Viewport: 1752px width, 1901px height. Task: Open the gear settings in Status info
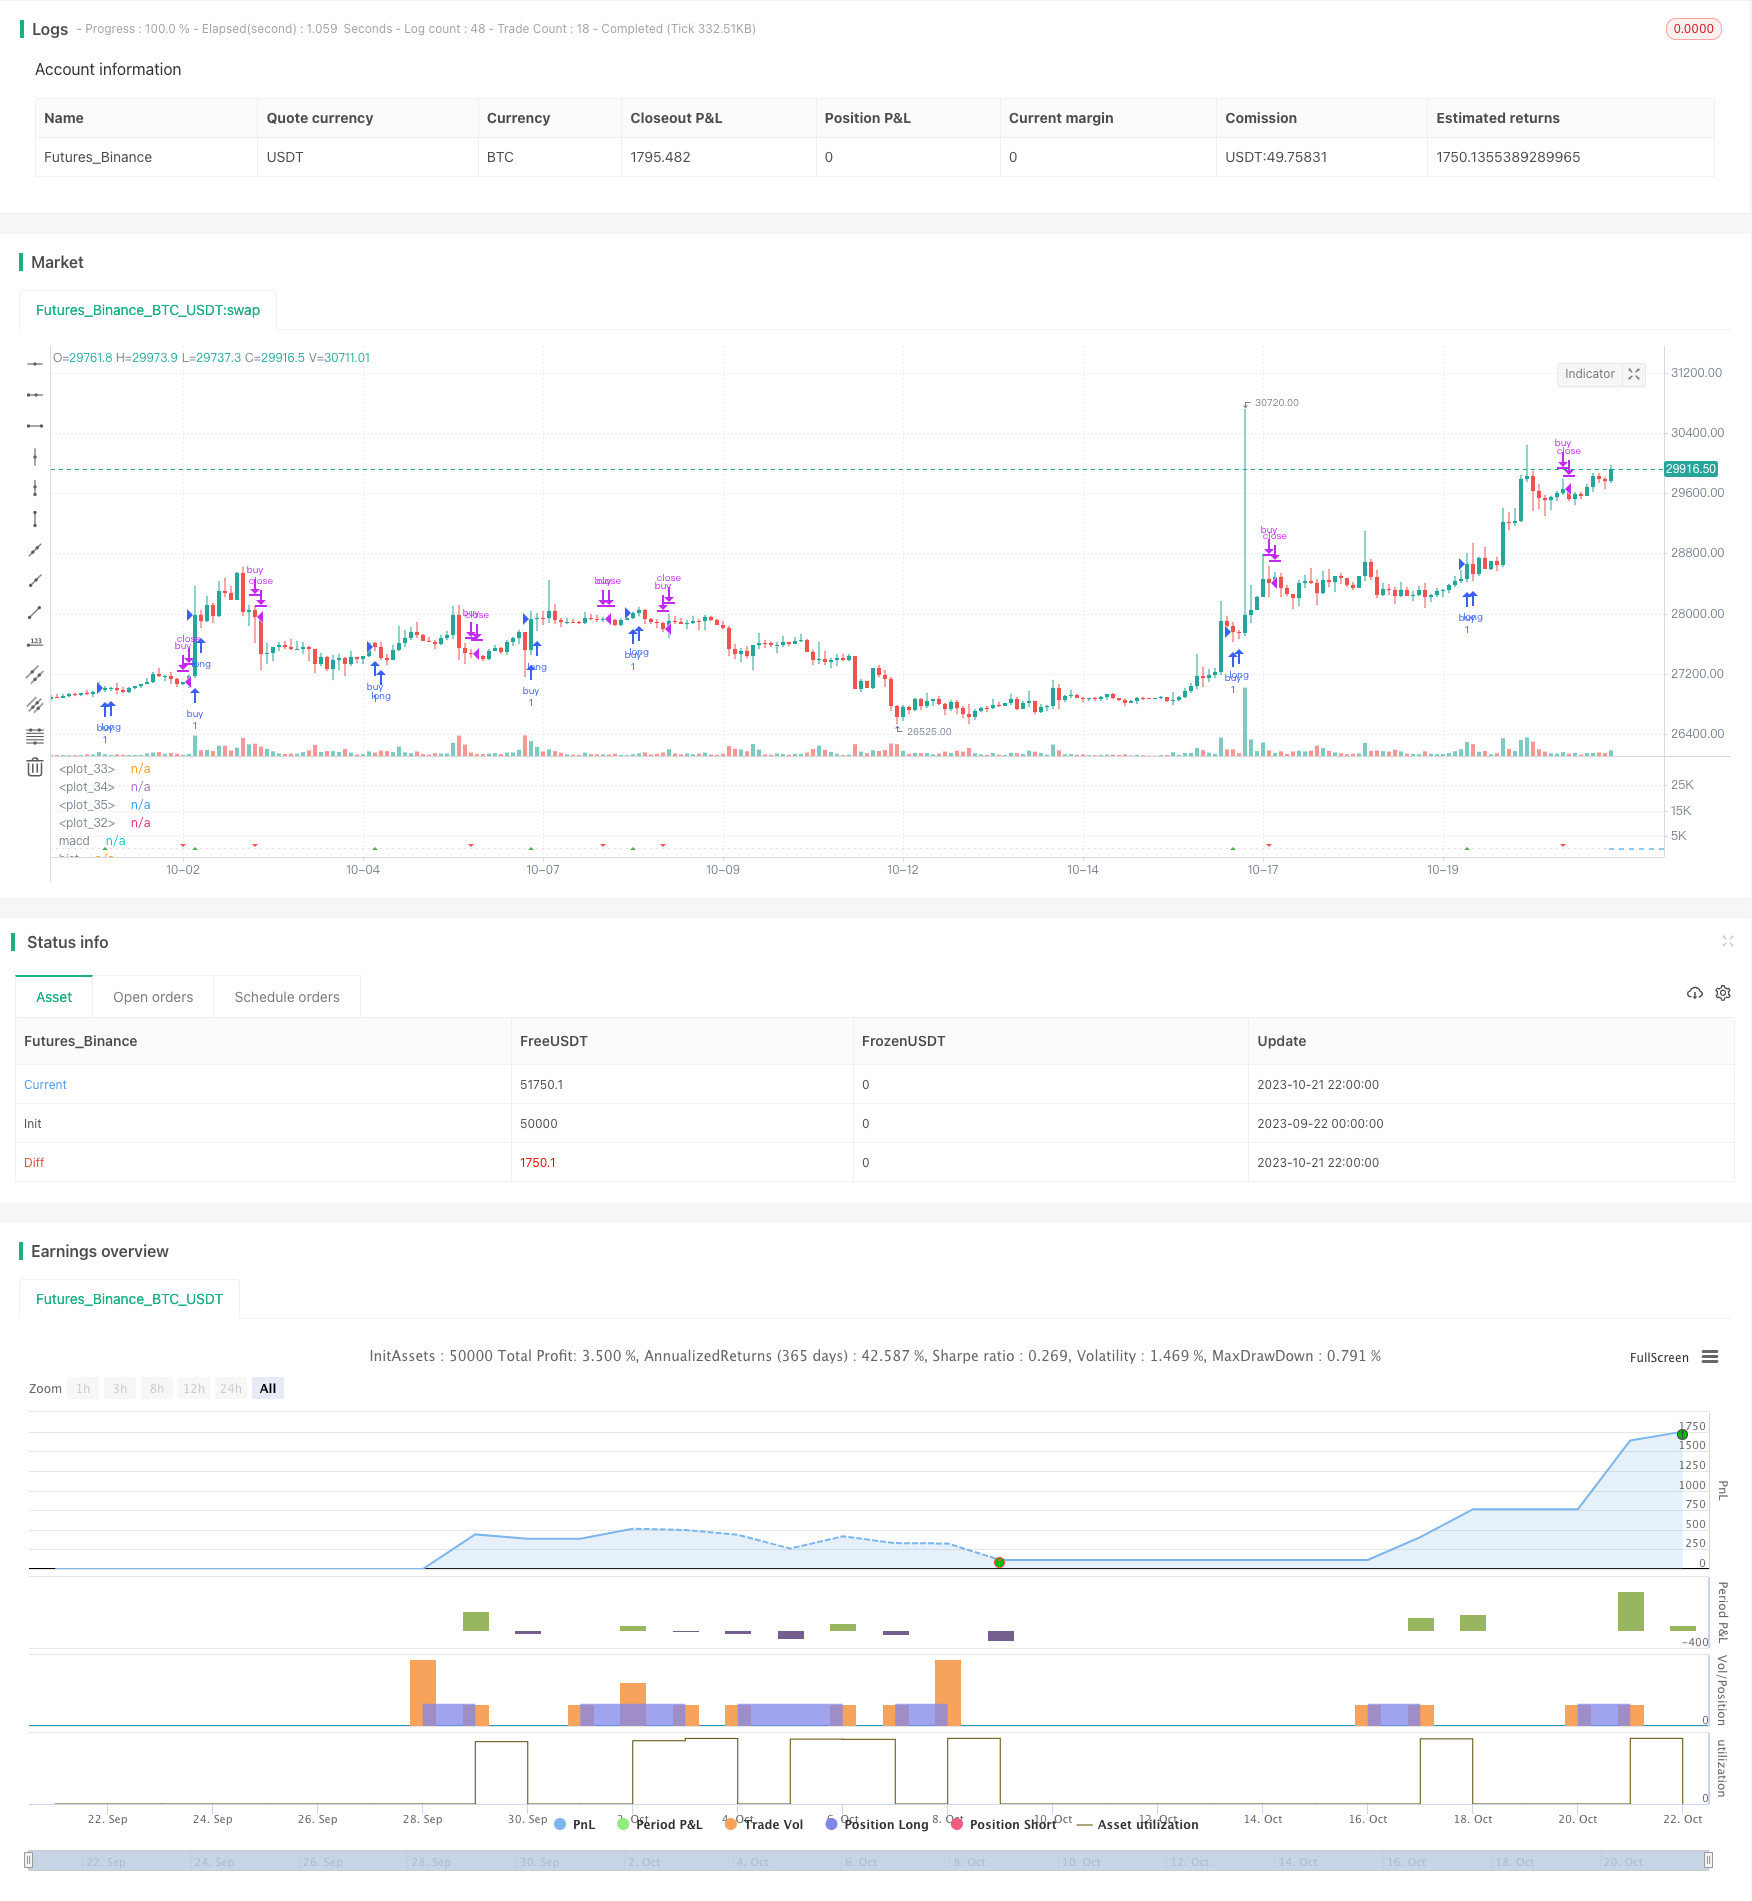click(1723, 993)
